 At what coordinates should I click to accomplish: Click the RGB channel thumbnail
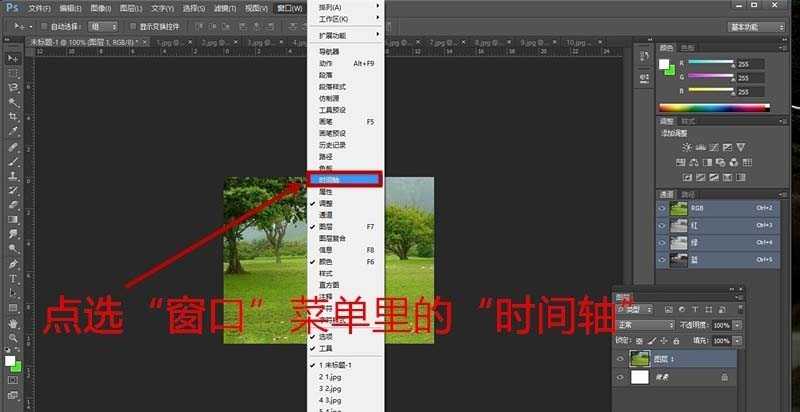679,208
